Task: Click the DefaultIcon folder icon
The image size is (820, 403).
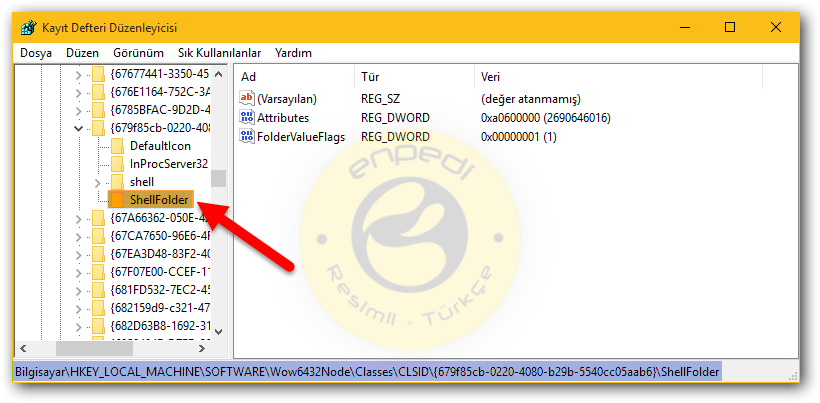Action: [x=117, y=146]
